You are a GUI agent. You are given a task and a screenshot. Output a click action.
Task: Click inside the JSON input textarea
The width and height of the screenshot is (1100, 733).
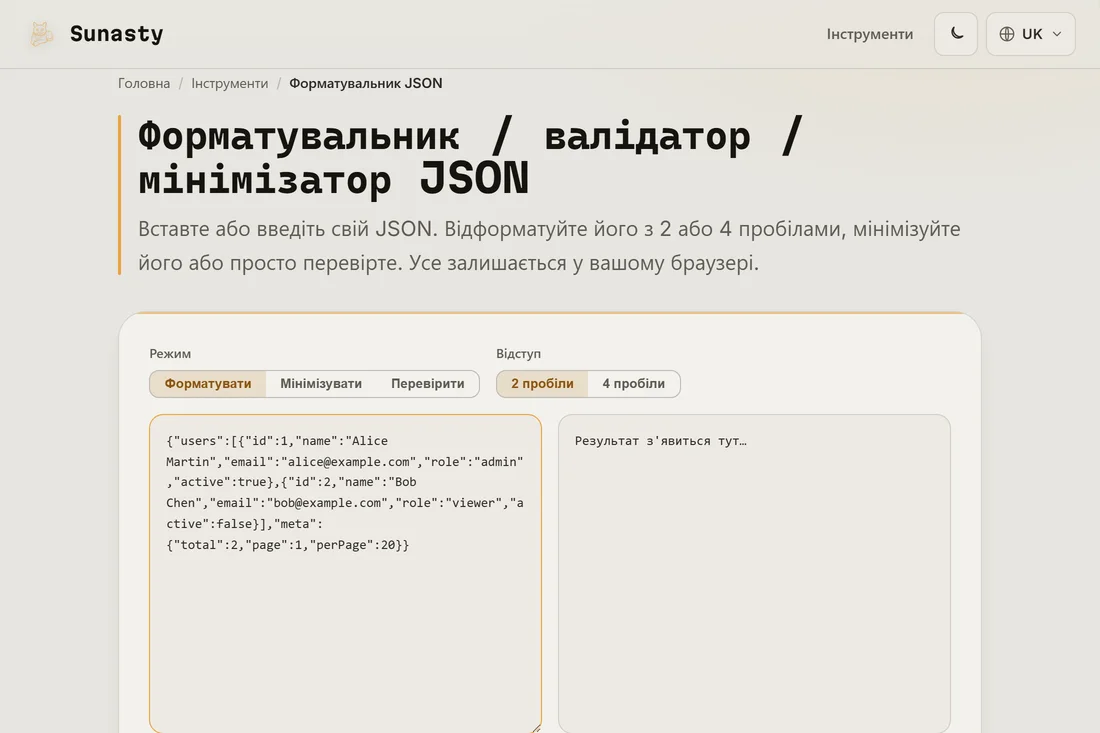tap(345, 573)
